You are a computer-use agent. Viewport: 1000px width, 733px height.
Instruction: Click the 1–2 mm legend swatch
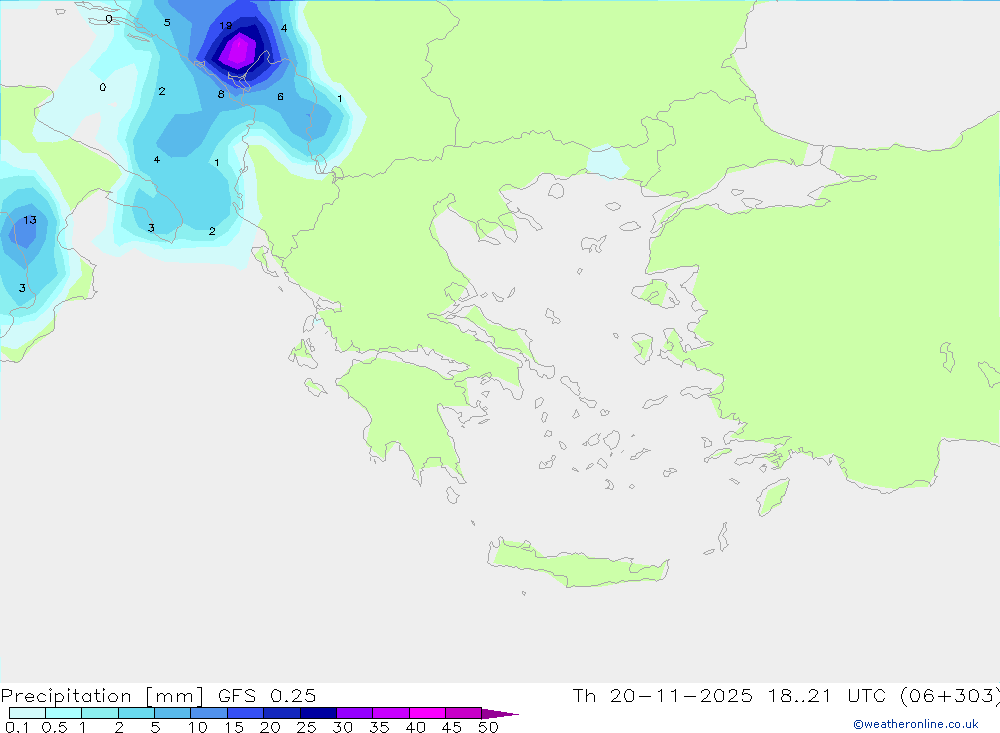click(100, 713)
